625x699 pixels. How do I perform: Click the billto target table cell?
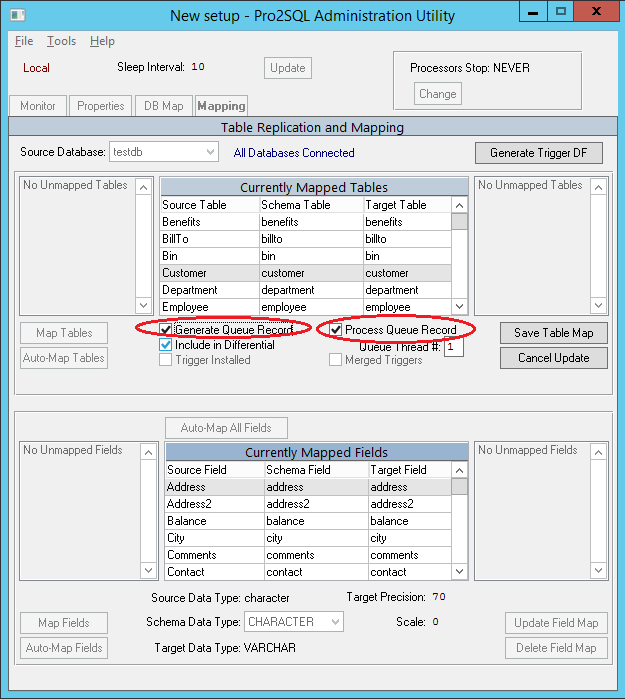(x=407, y=239)
